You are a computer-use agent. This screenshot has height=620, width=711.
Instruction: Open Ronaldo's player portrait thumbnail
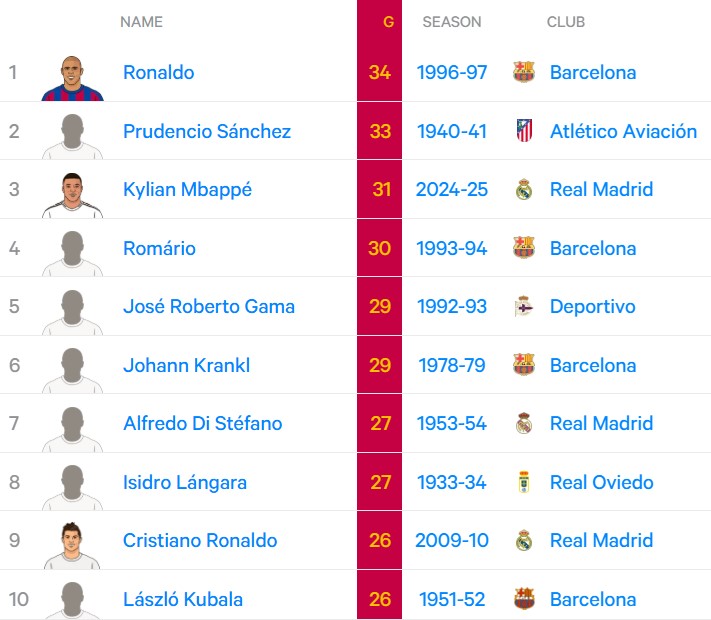pyautogui.click(x=72, y=75)
